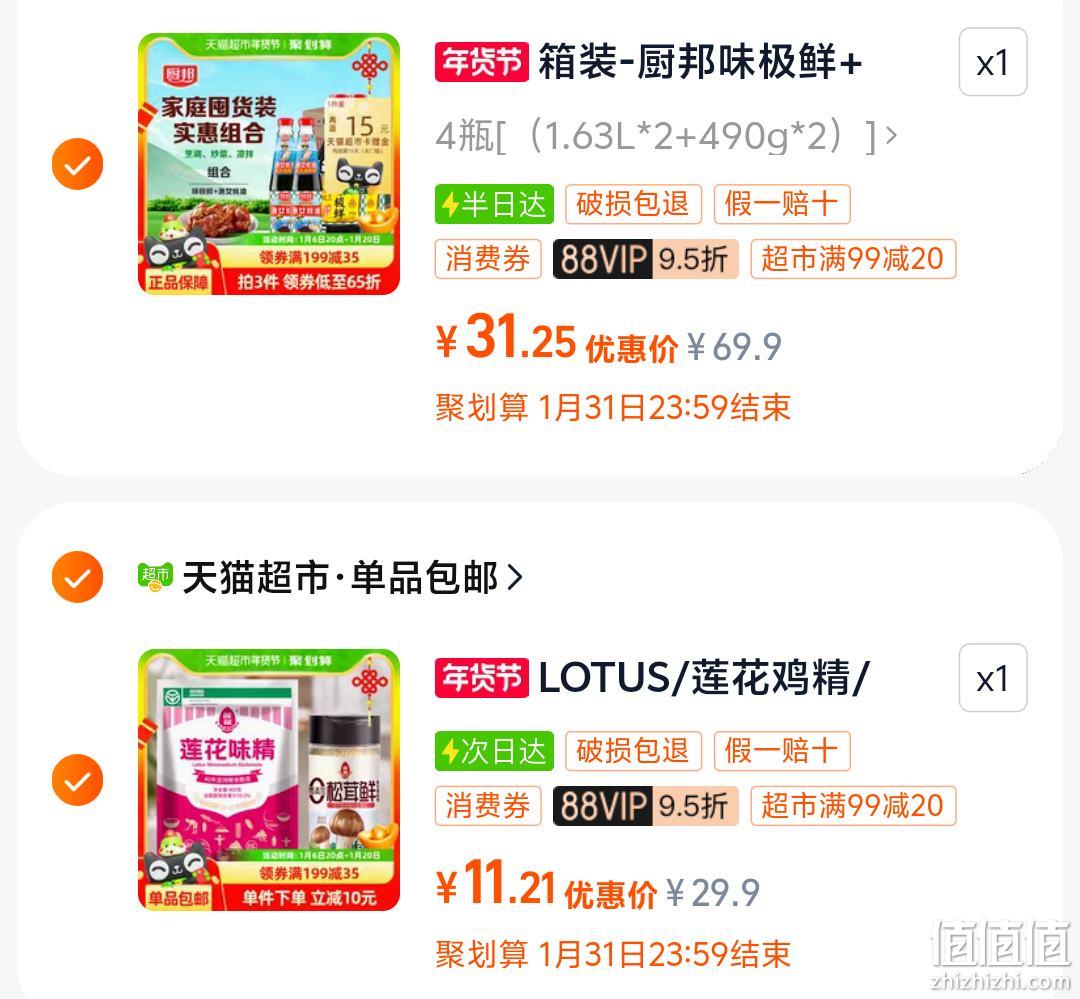Viewport: 1080px width, 999px height.
Task: Deselect the 莲花鸡精 item checkbox
Action: [77, 779]
